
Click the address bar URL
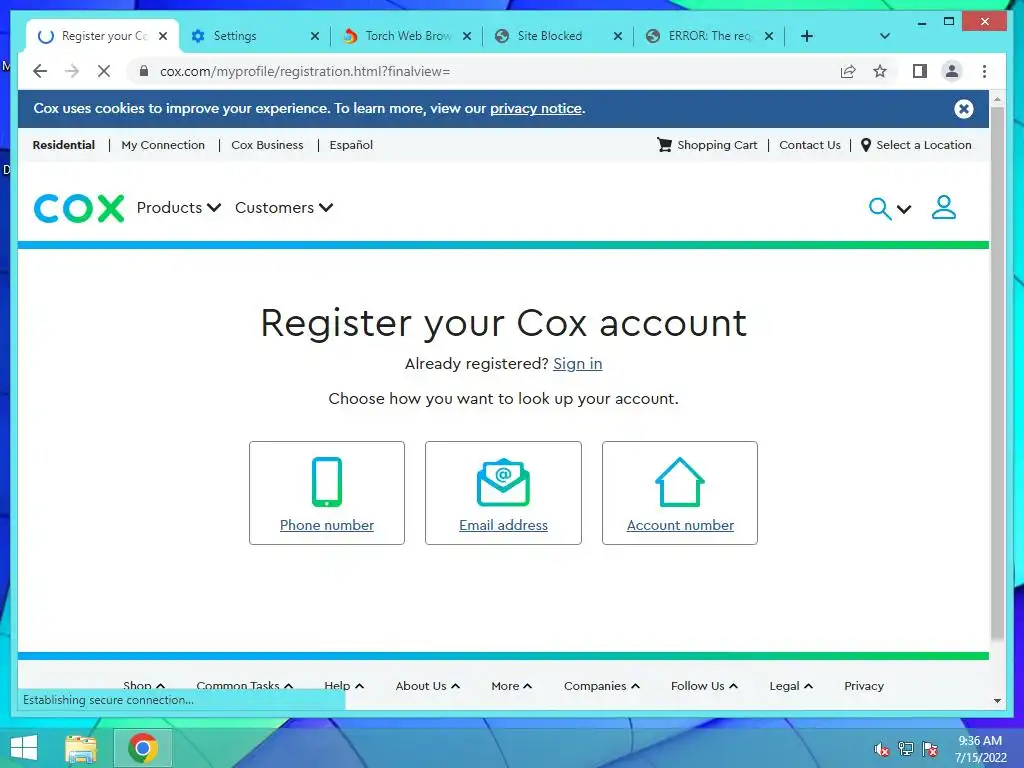(305, 71)
